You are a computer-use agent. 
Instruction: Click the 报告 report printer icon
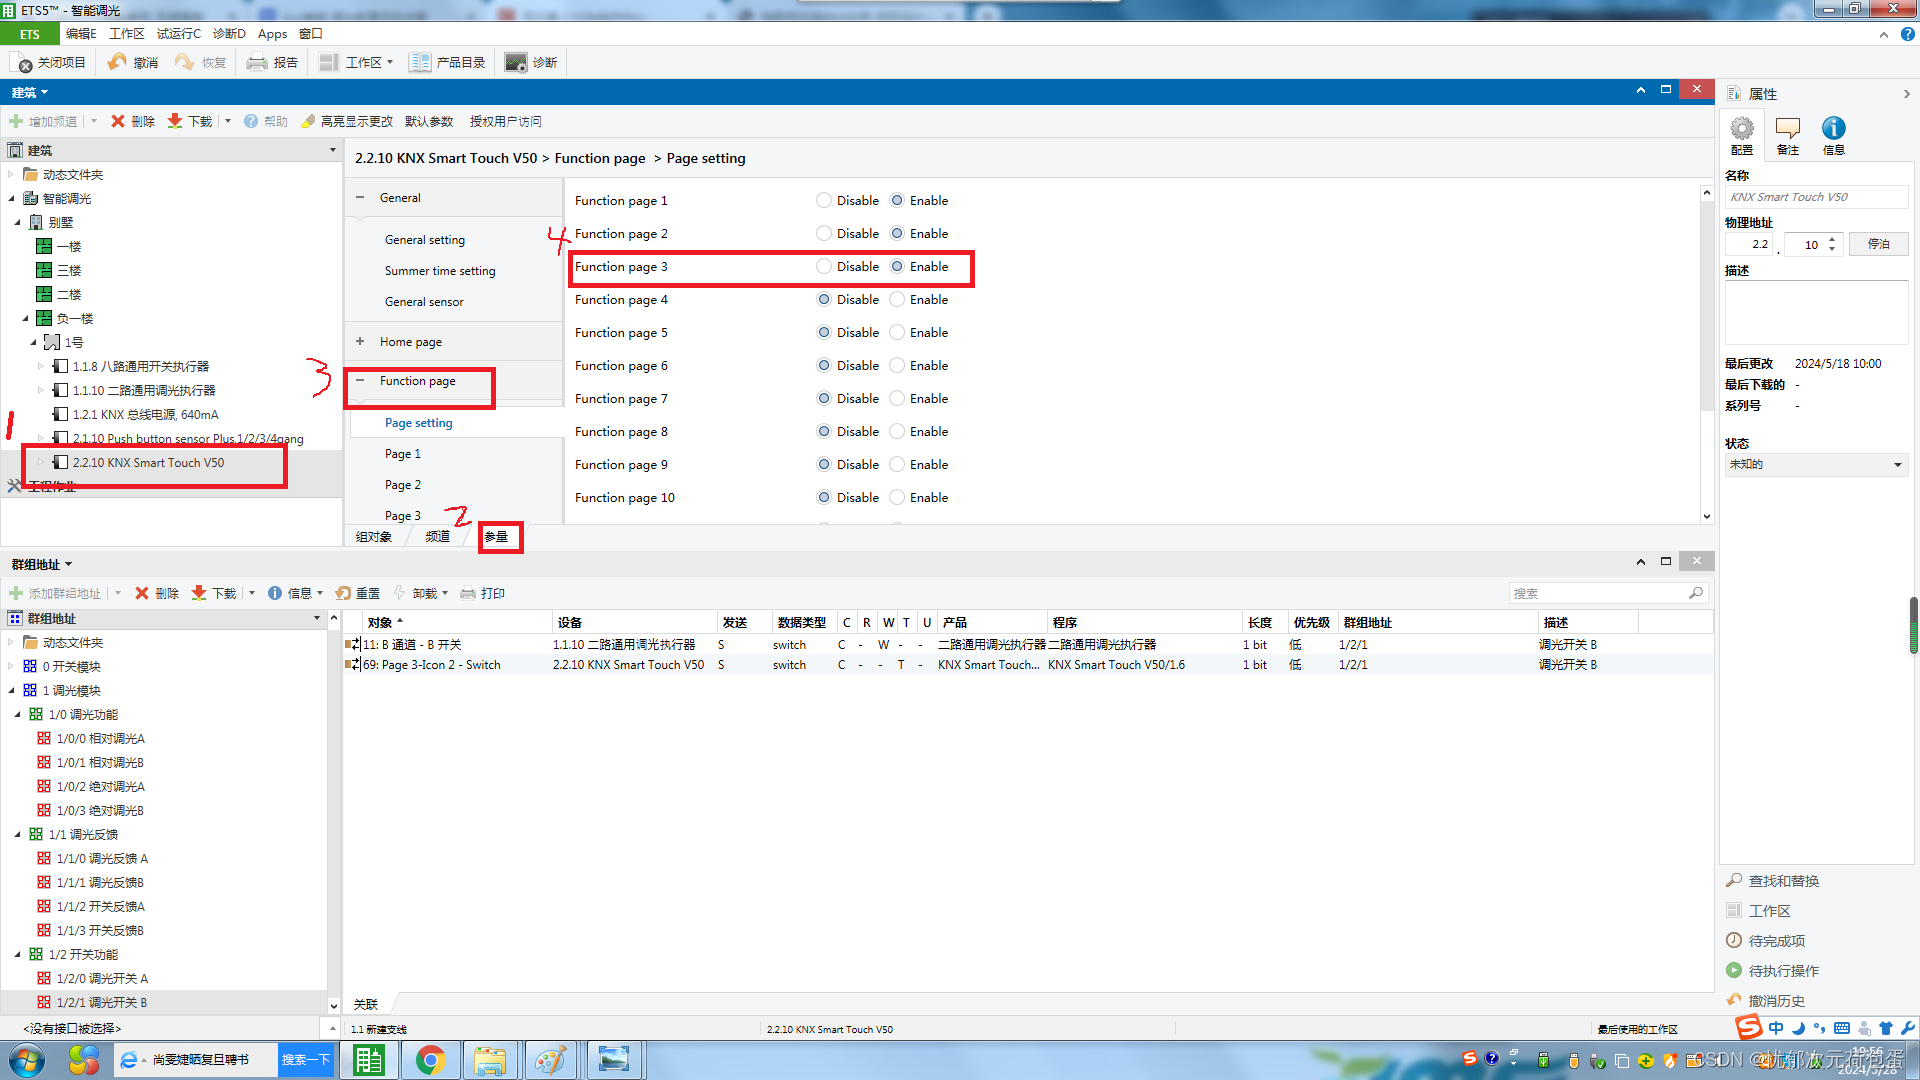click(257, 62)
